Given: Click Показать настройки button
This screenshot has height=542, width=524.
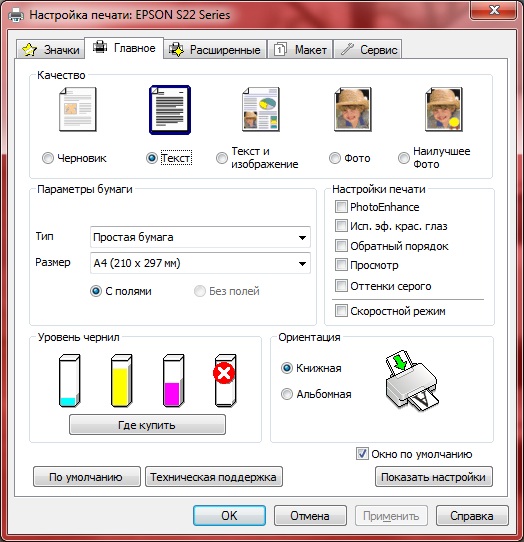Looking at the screenshot, I should pos(434,477).
